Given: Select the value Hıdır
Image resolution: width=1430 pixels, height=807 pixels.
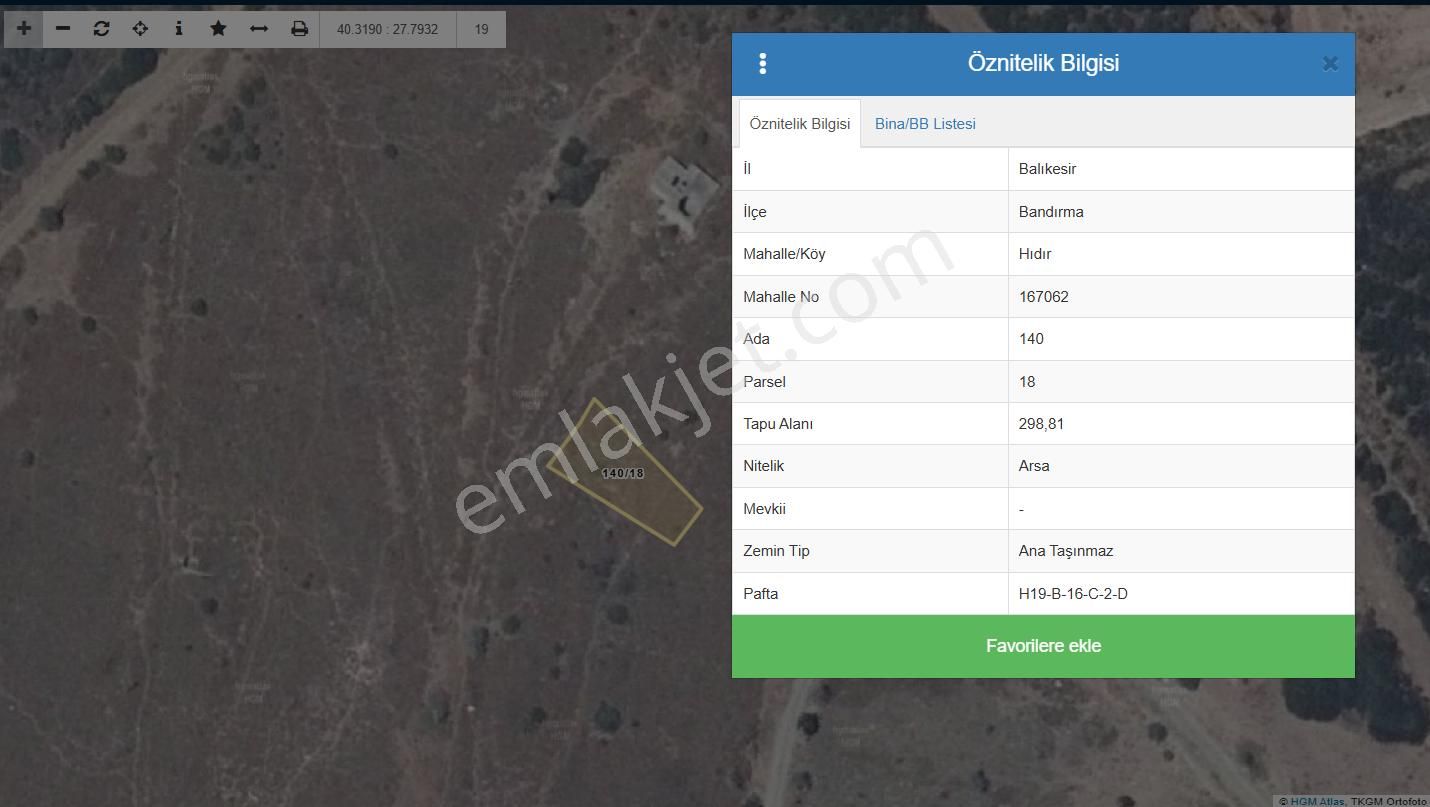Looking at the screenshot, I should [x=1035, y=254].
